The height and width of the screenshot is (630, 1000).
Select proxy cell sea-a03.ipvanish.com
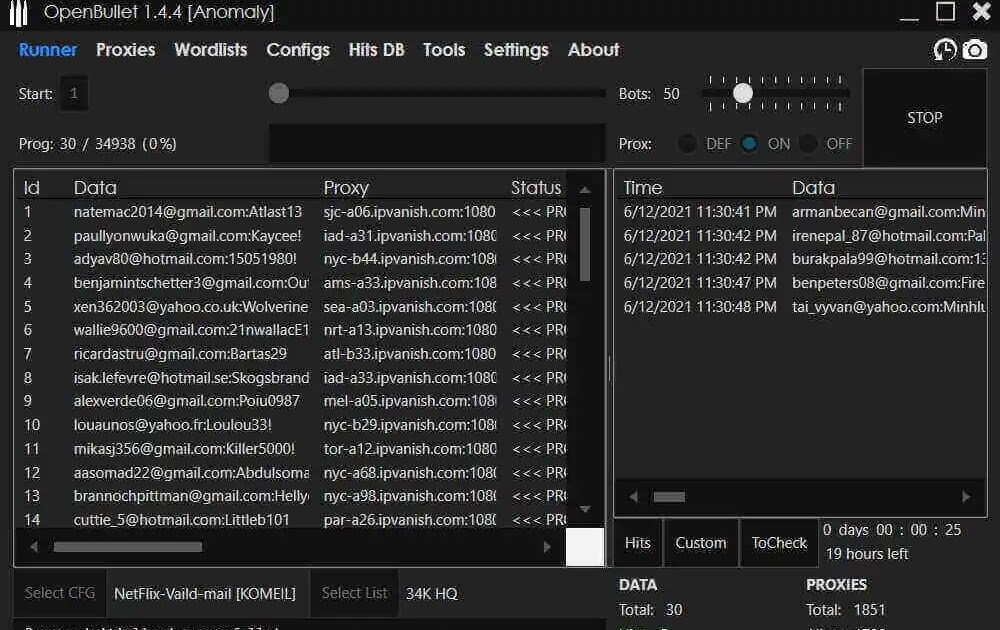[x=409, y=307]
